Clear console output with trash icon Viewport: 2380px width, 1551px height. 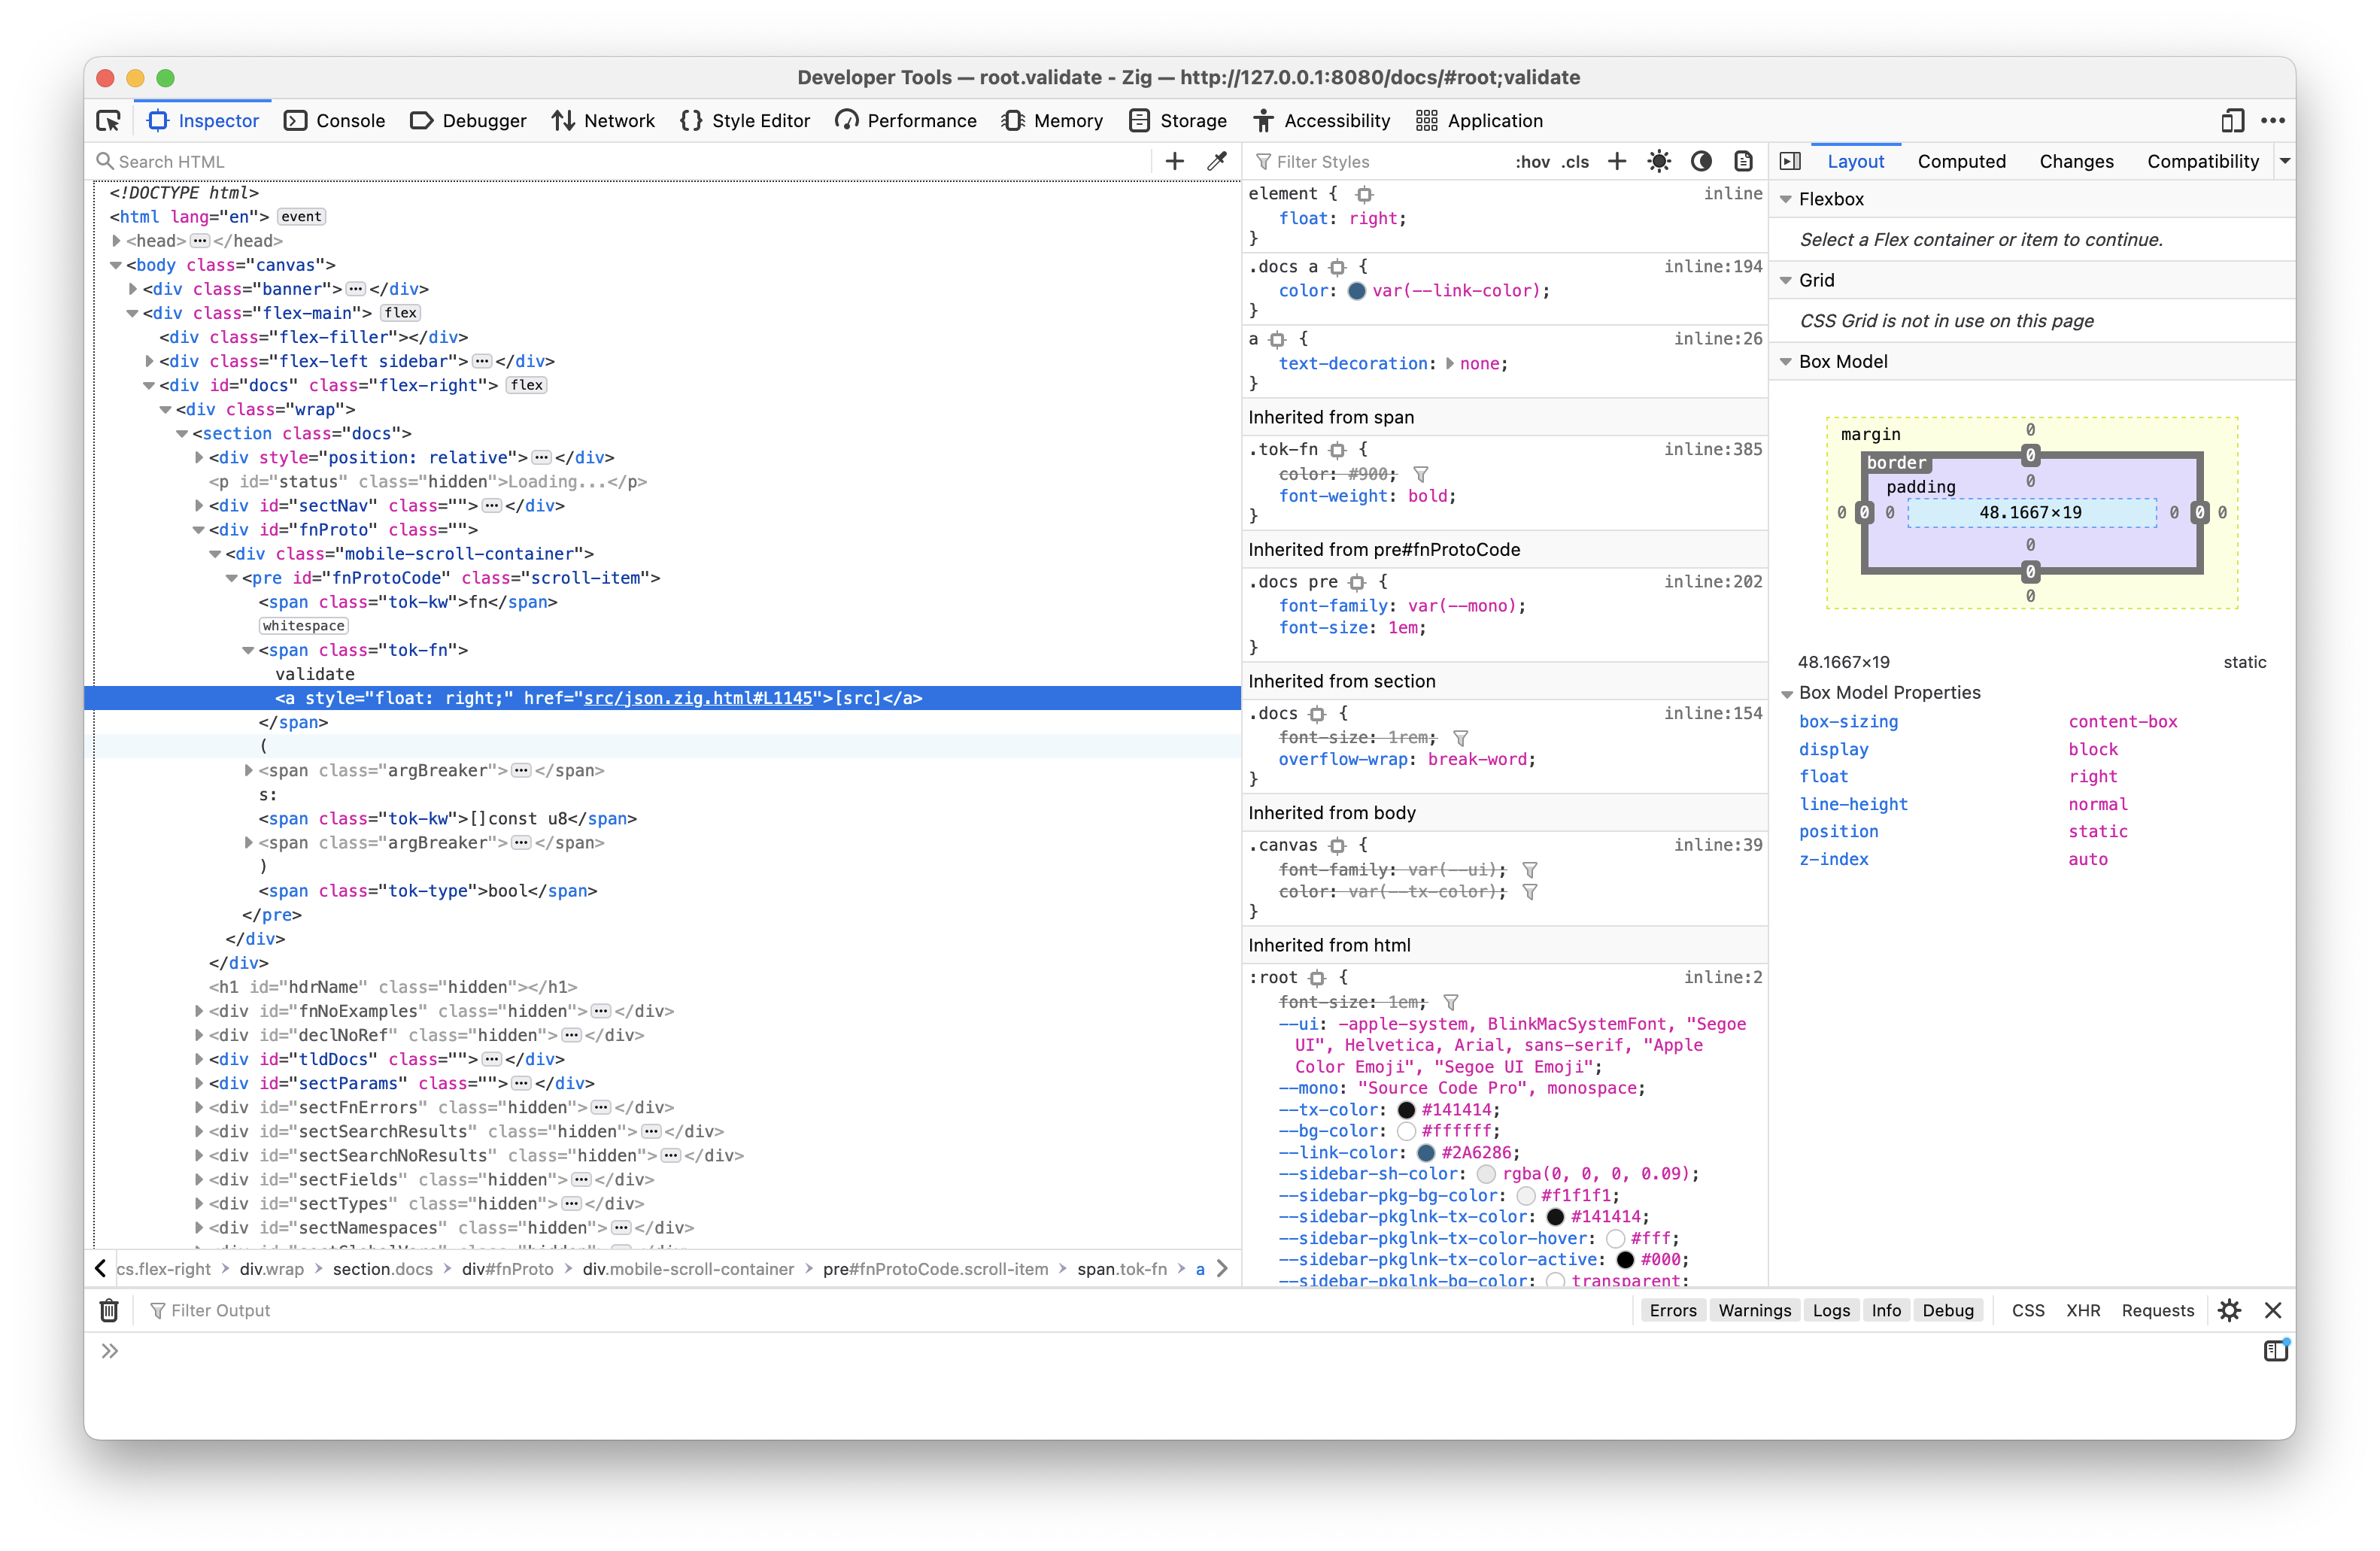(x=109, y=1310)
